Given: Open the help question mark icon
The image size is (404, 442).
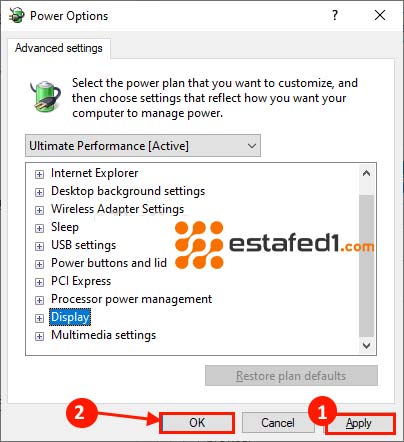Looking at the screenshot, I should pyautogui.click(x=335, y=15).
